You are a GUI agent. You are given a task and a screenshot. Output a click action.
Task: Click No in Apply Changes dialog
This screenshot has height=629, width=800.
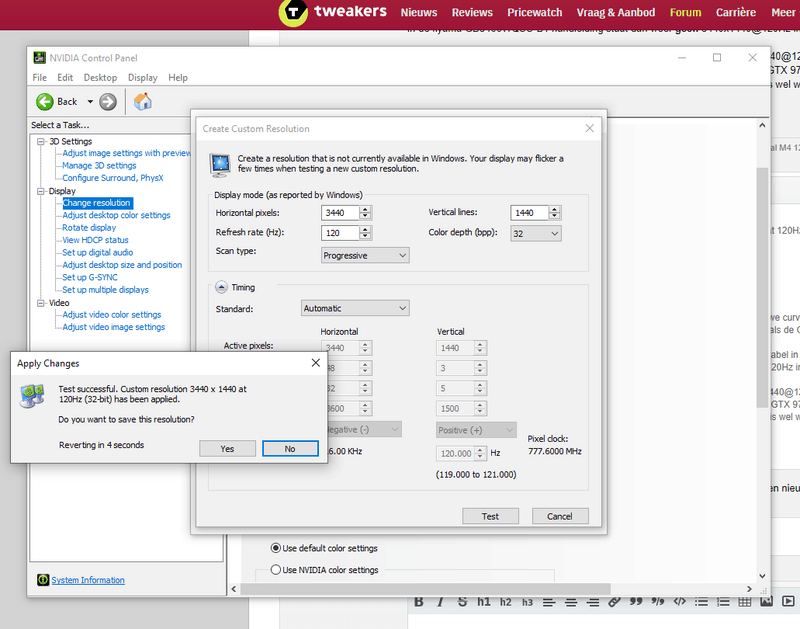[x=290, y=448]
